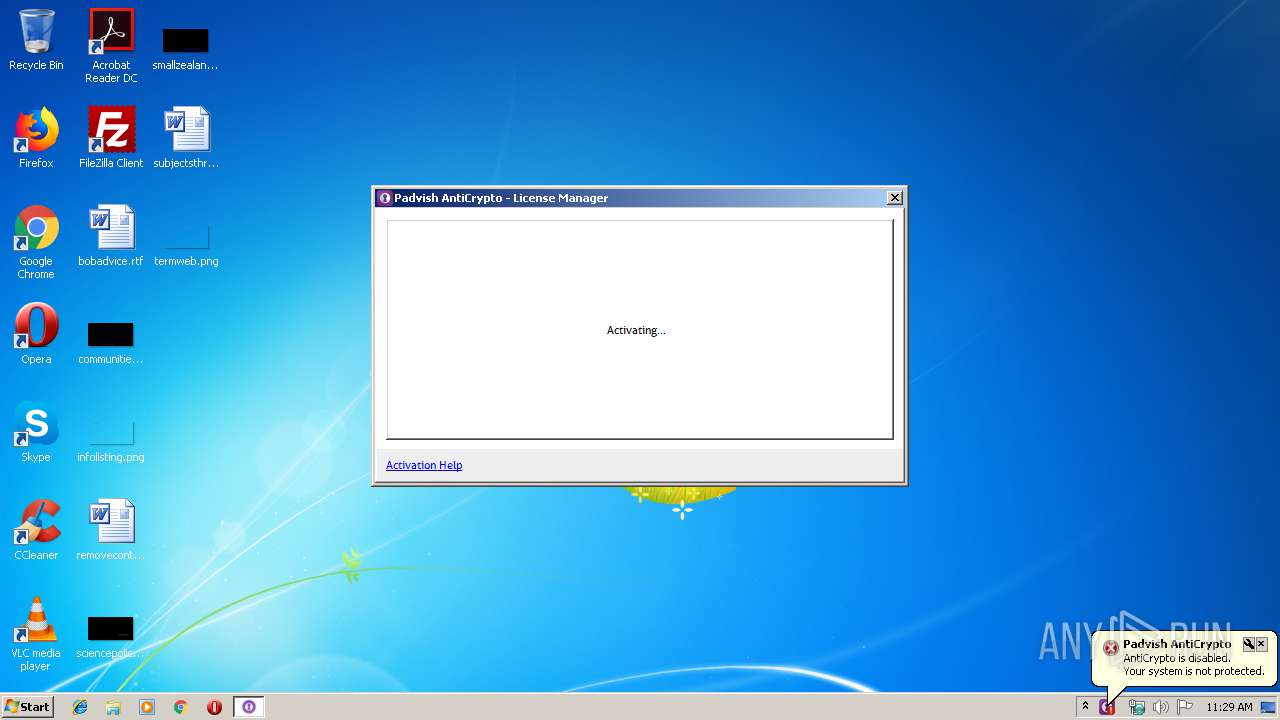Select FileZilla Client desktop shortcut
The width and height of the screenshot is (1280, 720).
coord(111,138)
